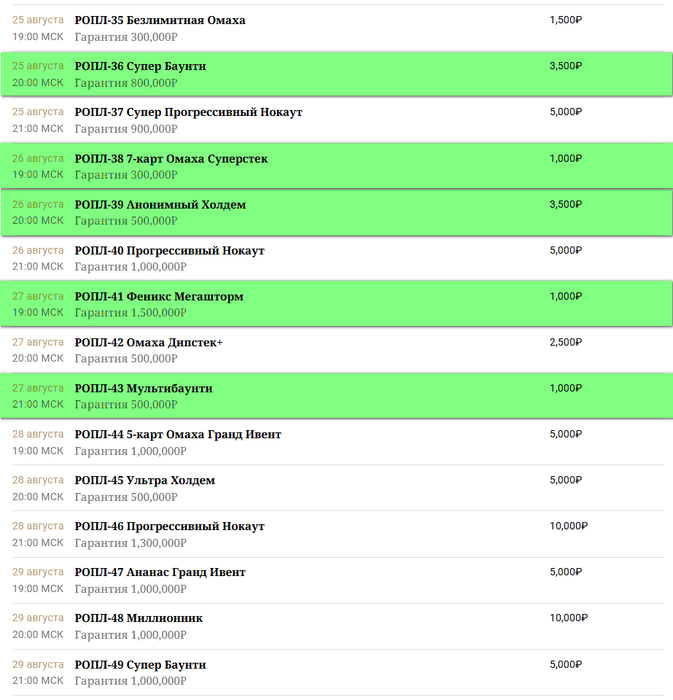Click 29 августа date of РОПЛ-49

pyautogui.click(x=38, y=665)
